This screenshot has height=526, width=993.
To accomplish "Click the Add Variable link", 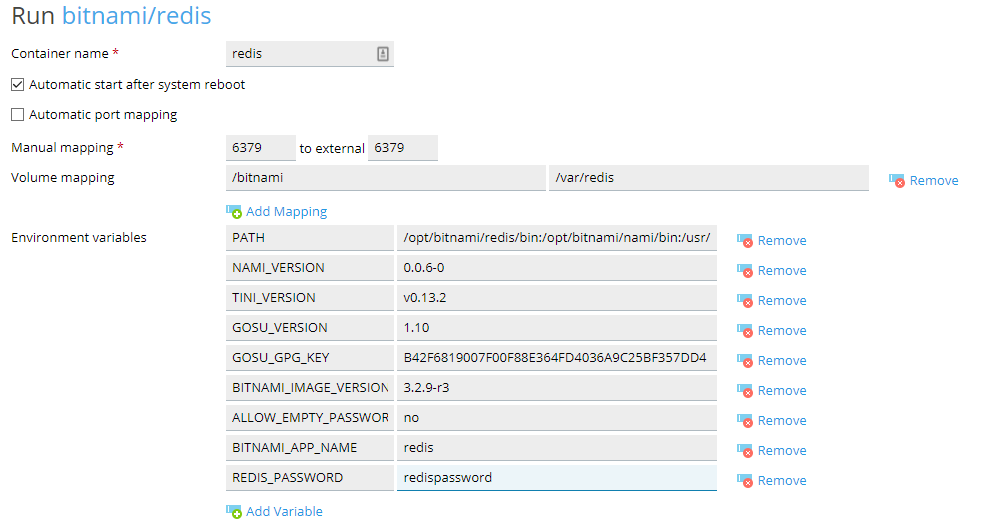I will [x=284, y=511].
